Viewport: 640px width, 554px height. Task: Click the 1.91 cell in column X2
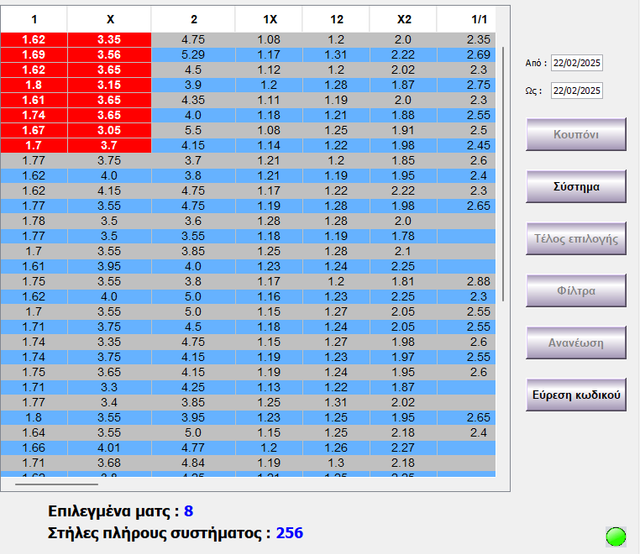coord(403,130)
